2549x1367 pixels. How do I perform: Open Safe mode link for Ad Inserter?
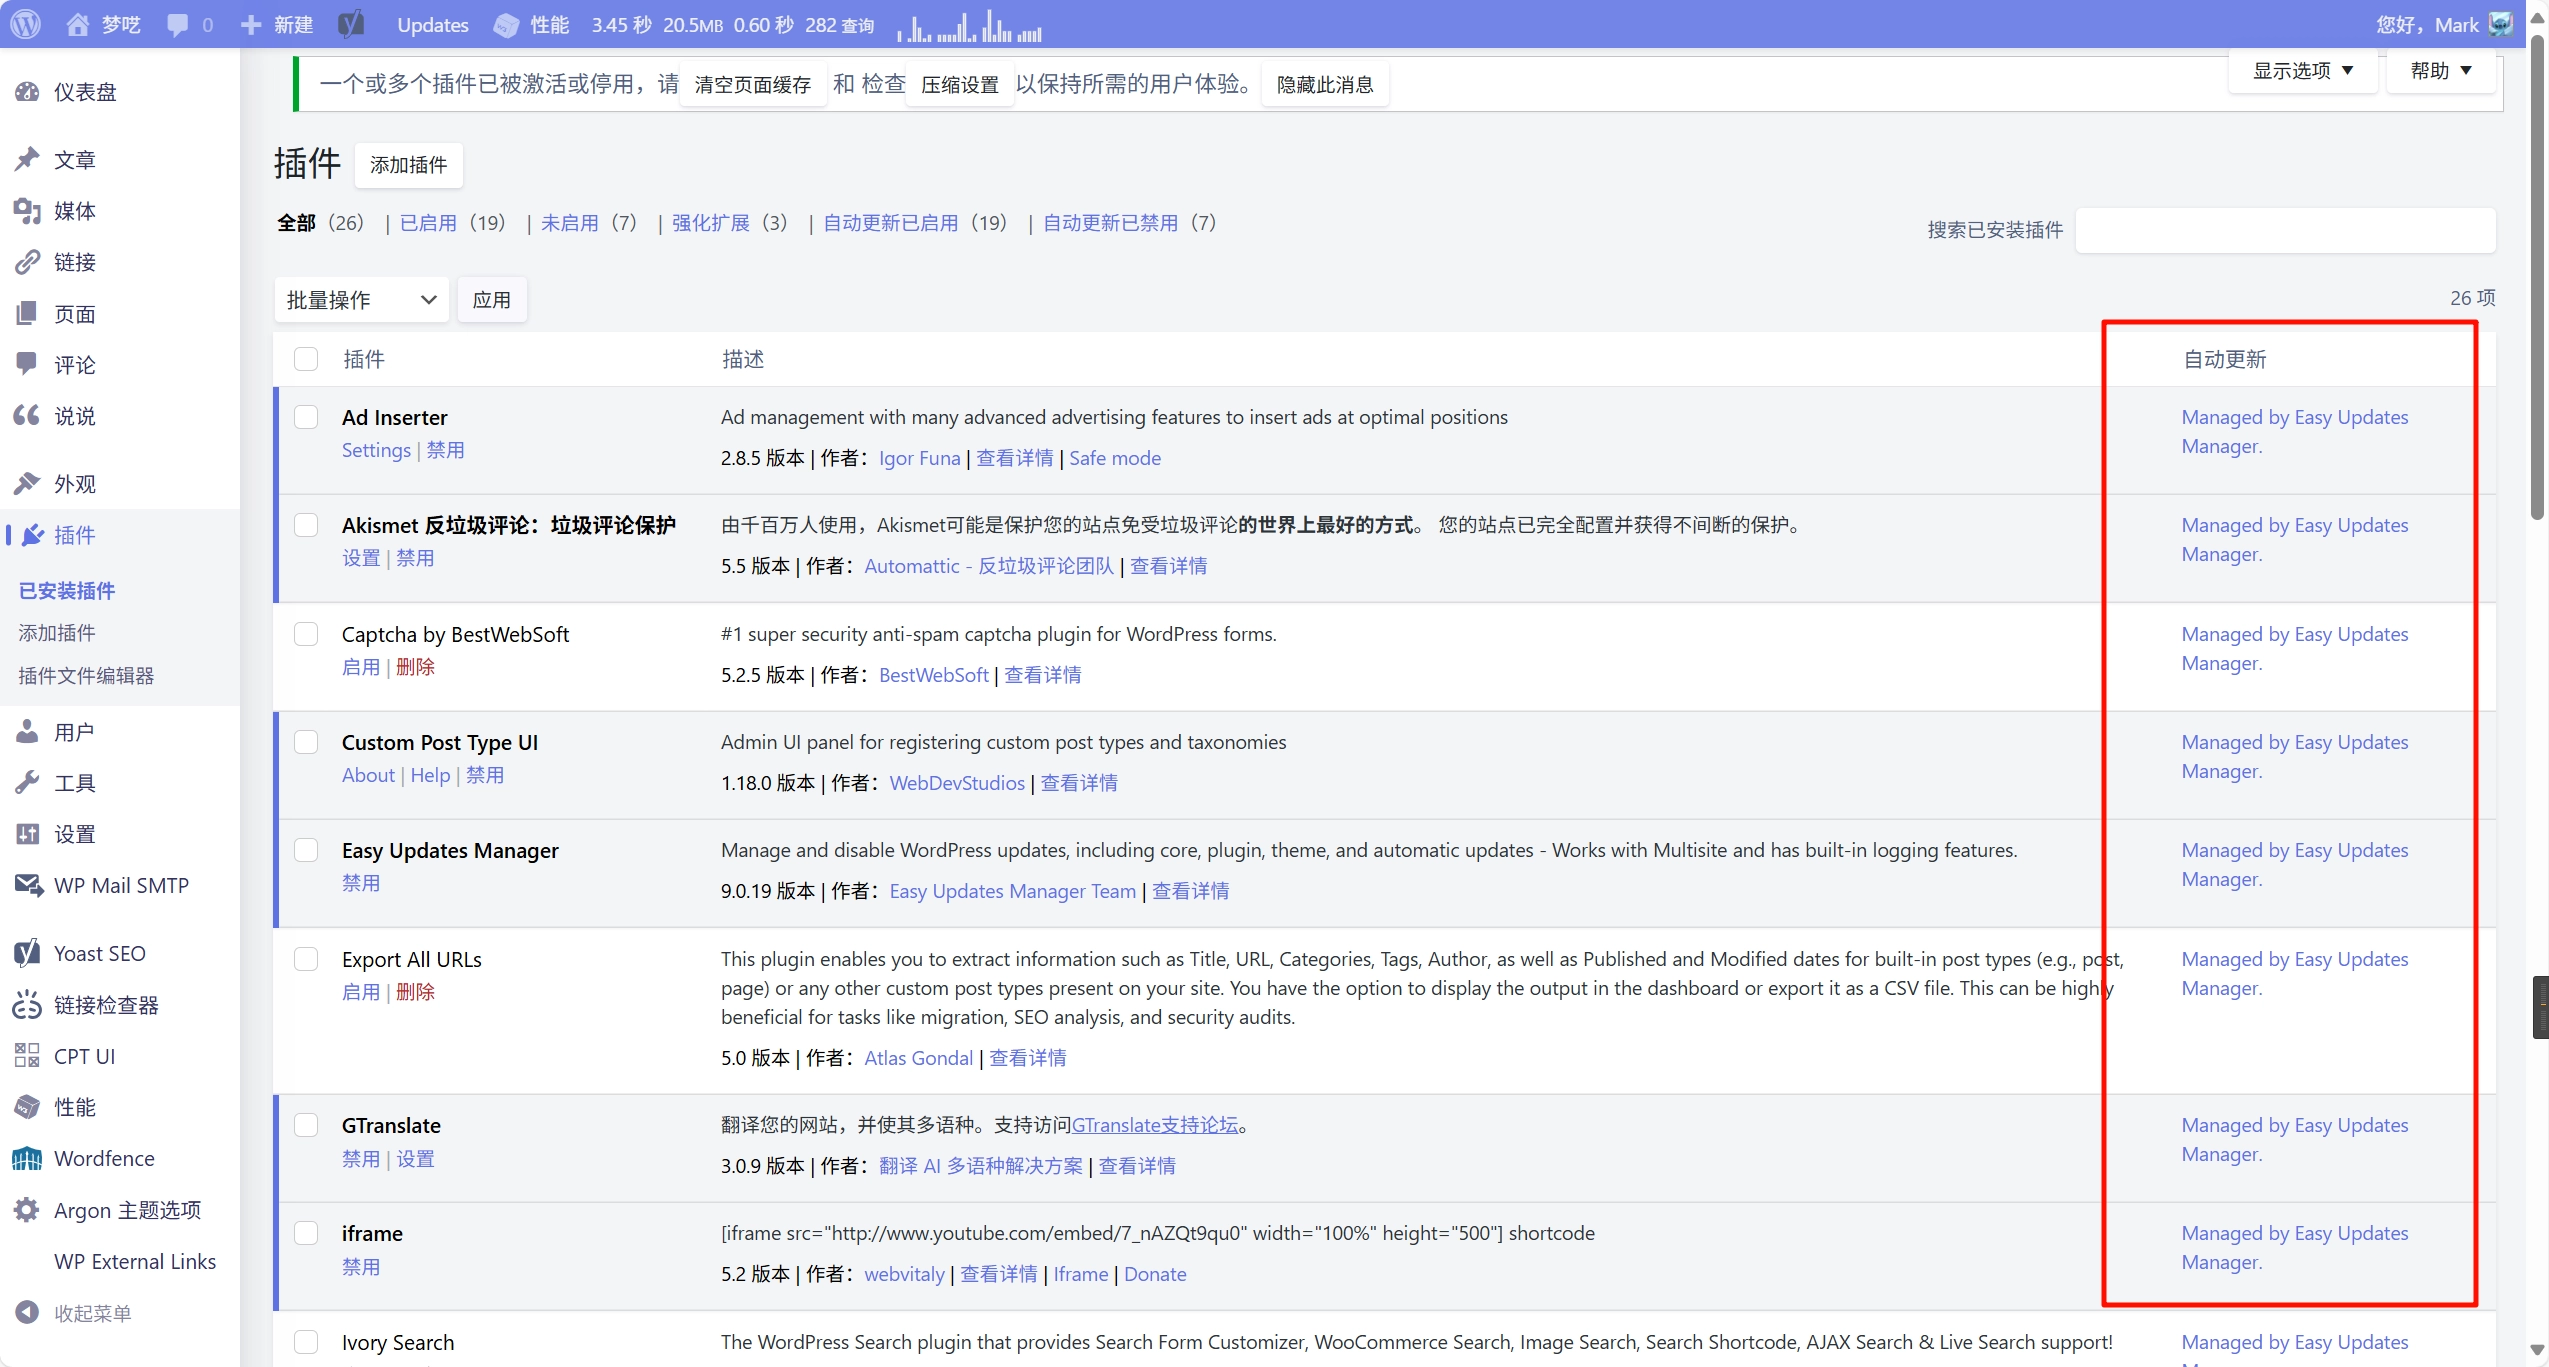1115,458
